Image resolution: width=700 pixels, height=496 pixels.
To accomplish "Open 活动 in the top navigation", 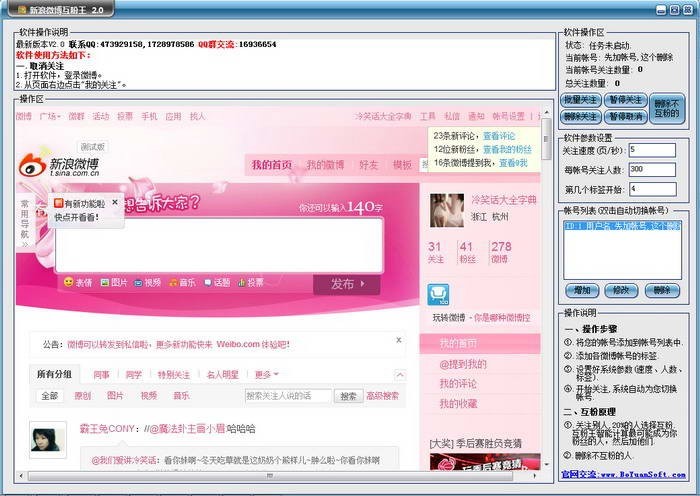I will tap(101, 117).
